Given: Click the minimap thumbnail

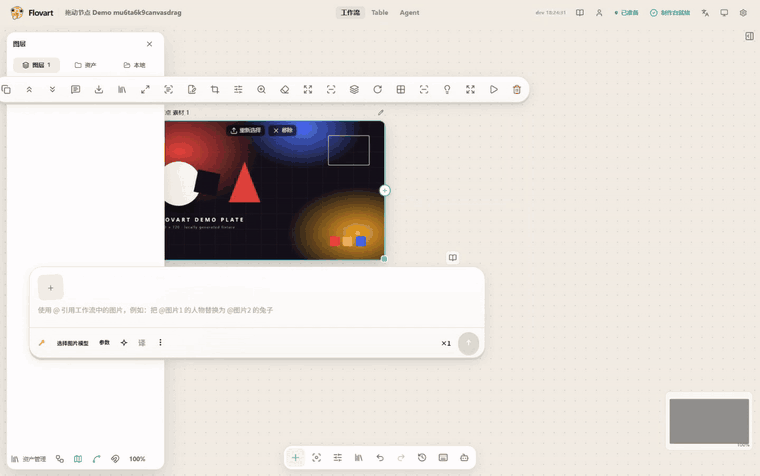Looking at the screenshot, I should click(x=709, y=421).
